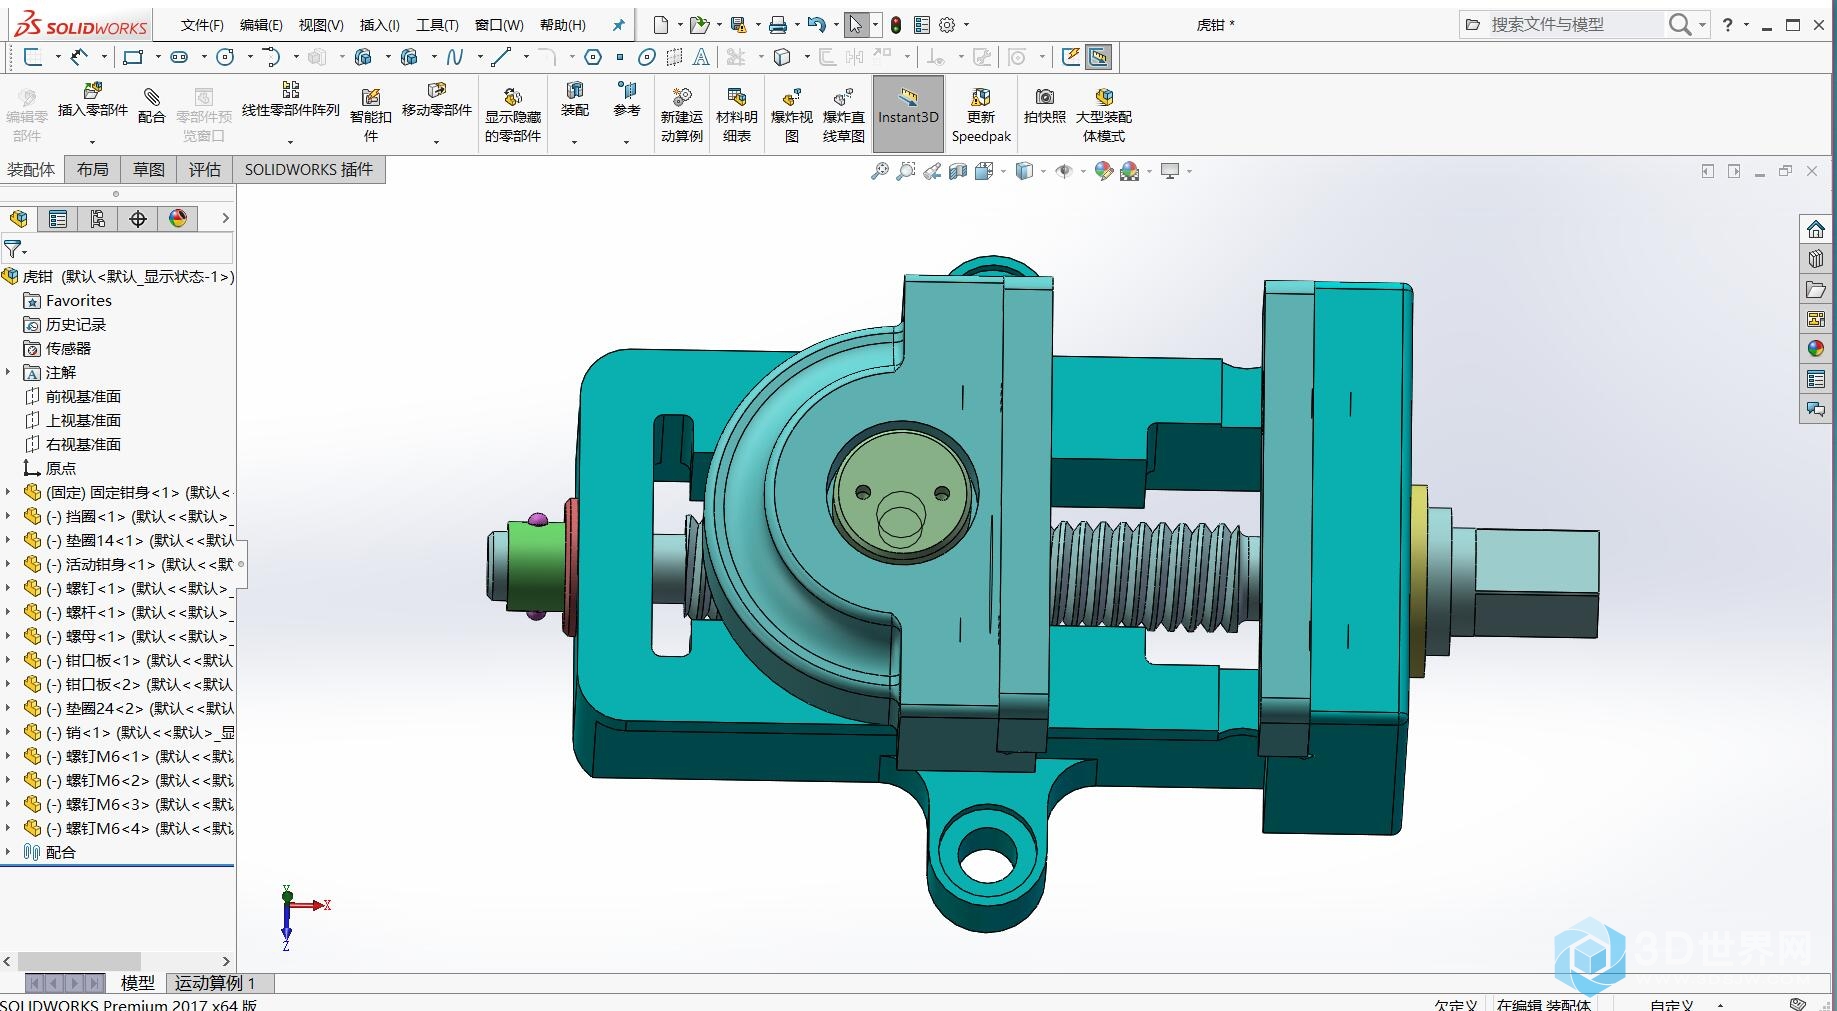Open the DimXpertManager crosshair tab icon
The width and height of the screenshot is (1837, 1011).
pos(138,219)
